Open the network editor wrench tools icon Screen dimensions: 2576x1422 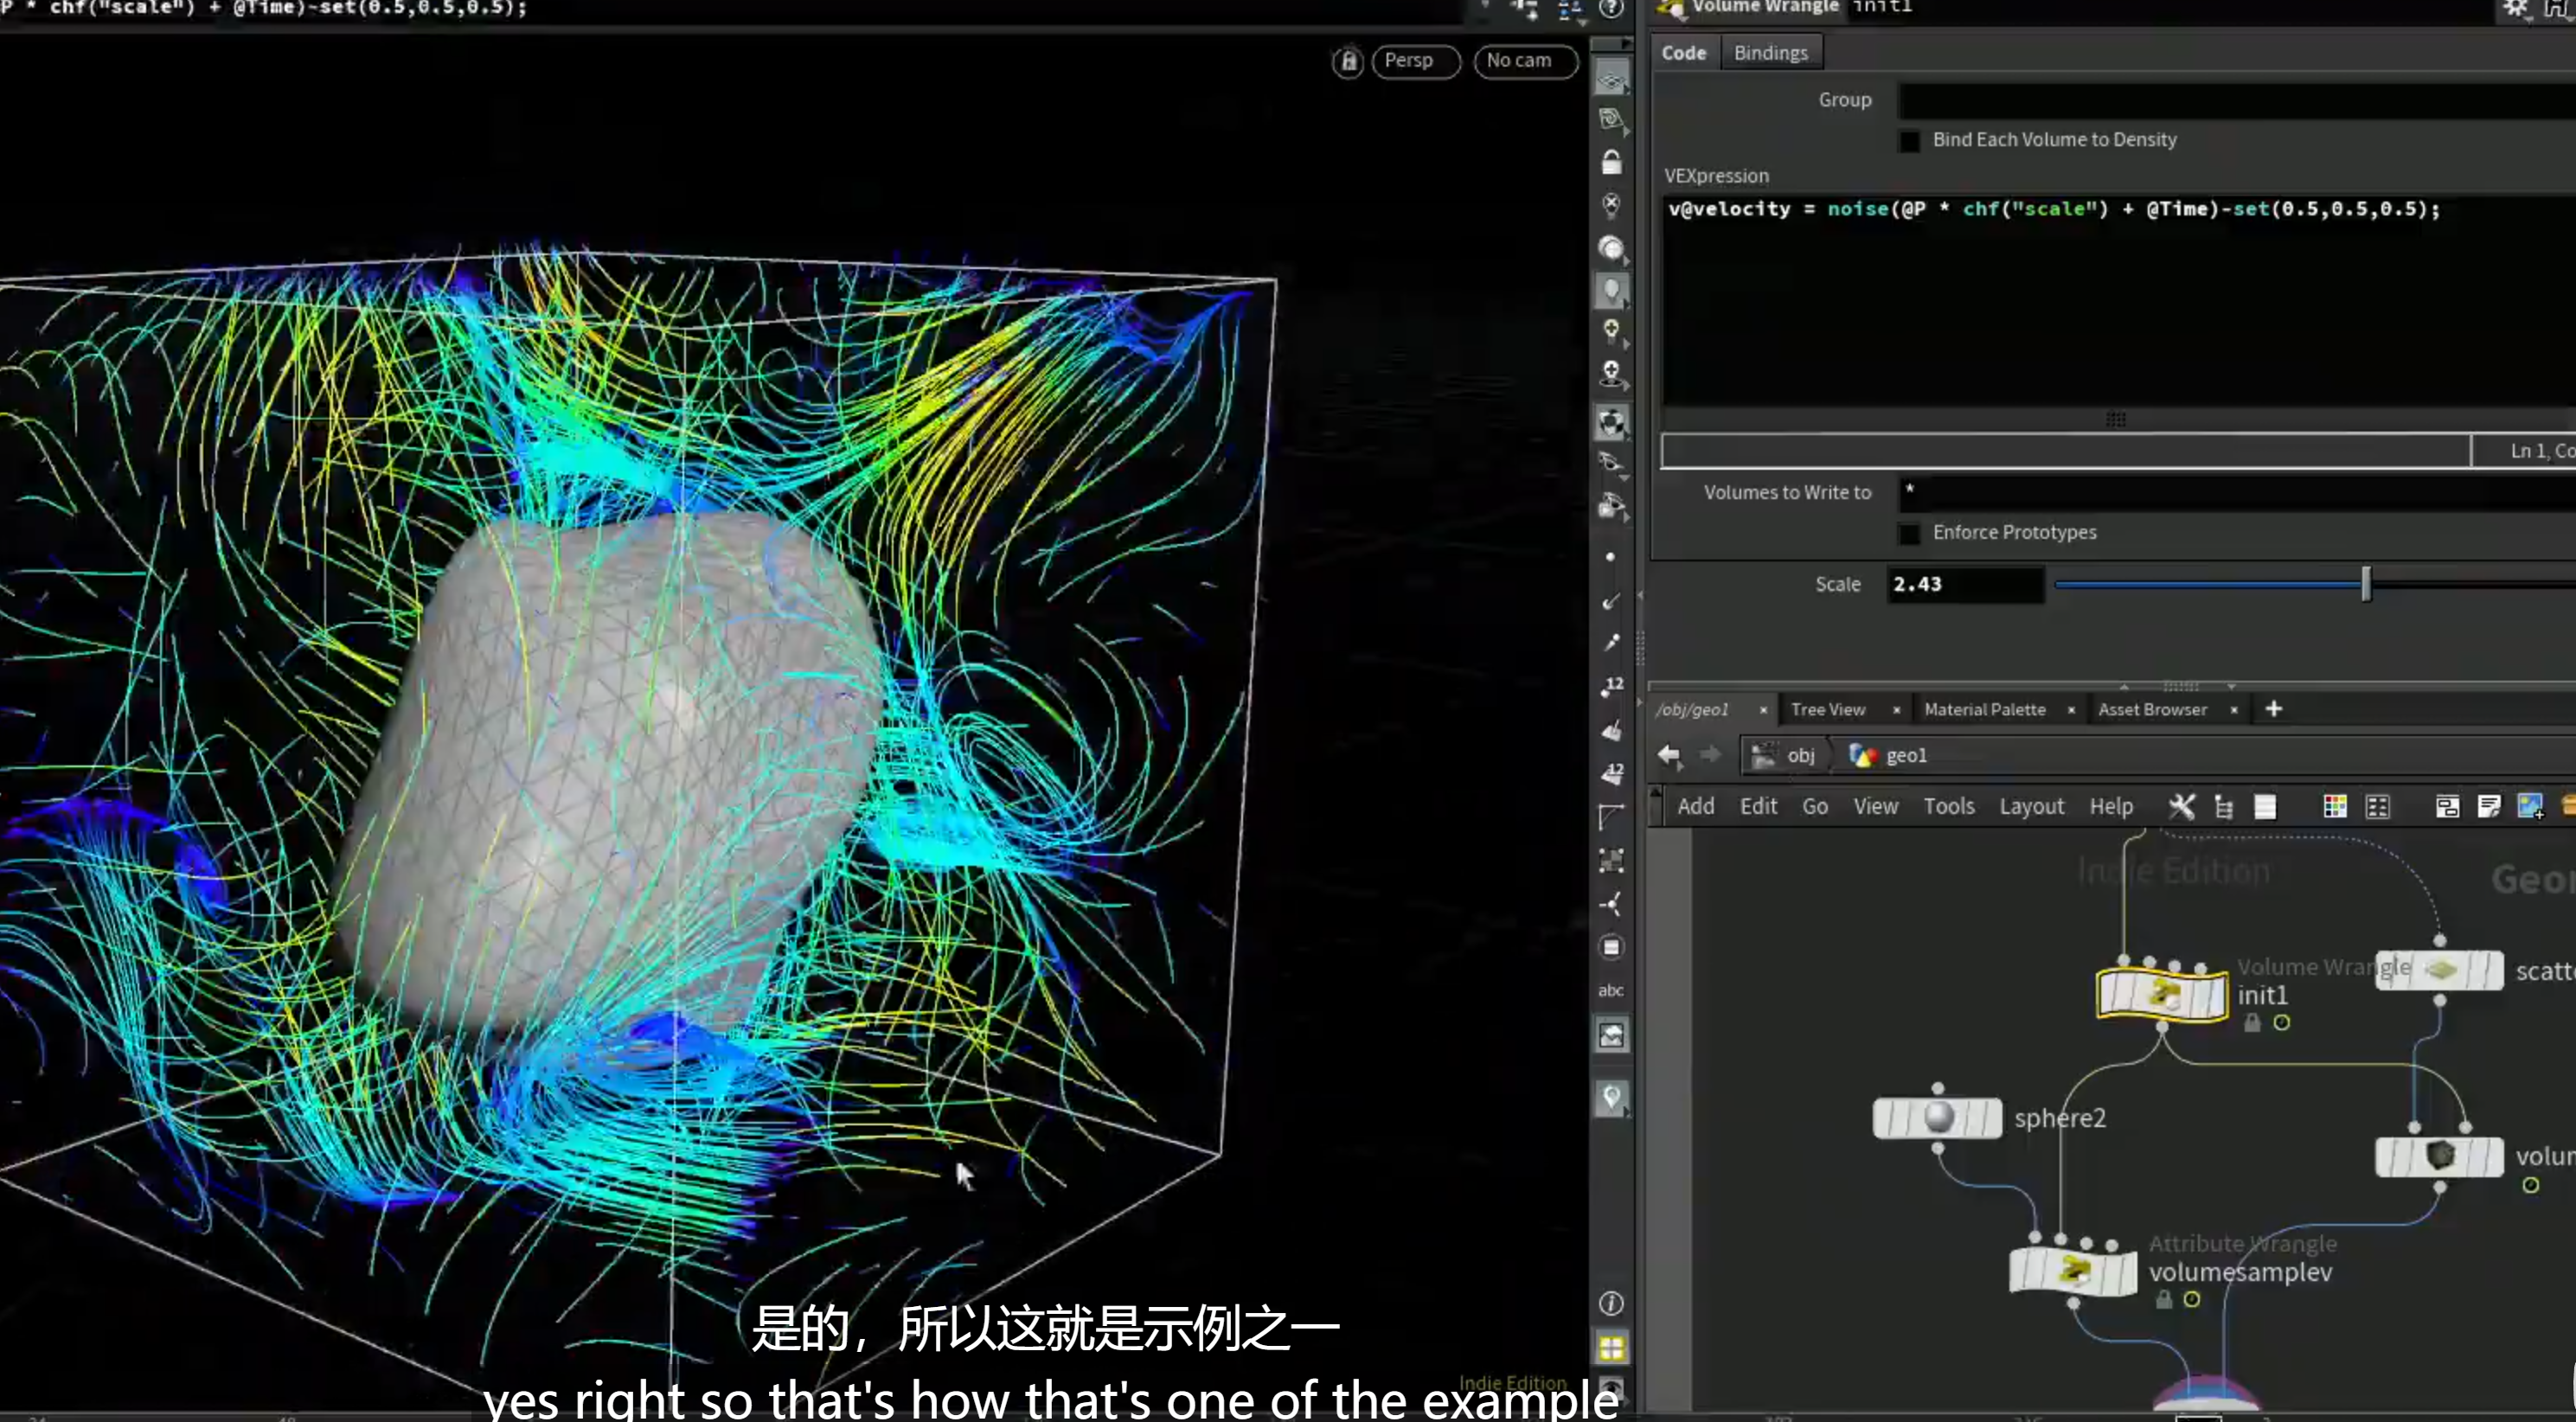point(2181,806)
